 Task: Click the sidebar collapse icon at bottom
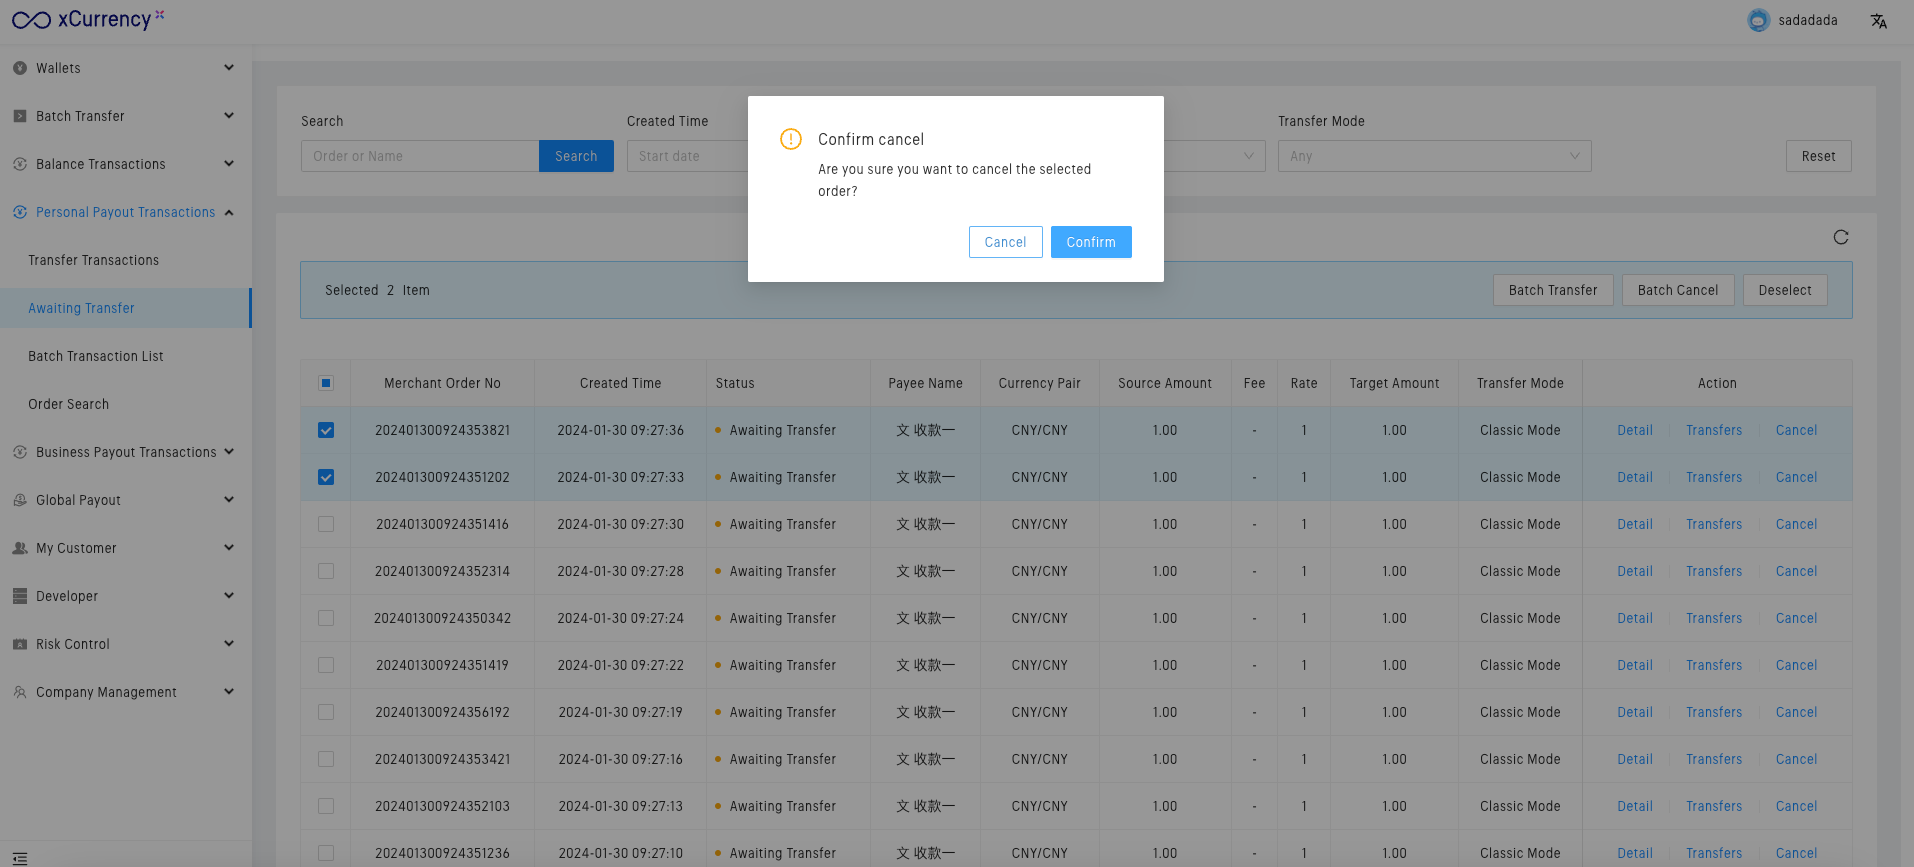pyautogui.click(x=20, y=858)
